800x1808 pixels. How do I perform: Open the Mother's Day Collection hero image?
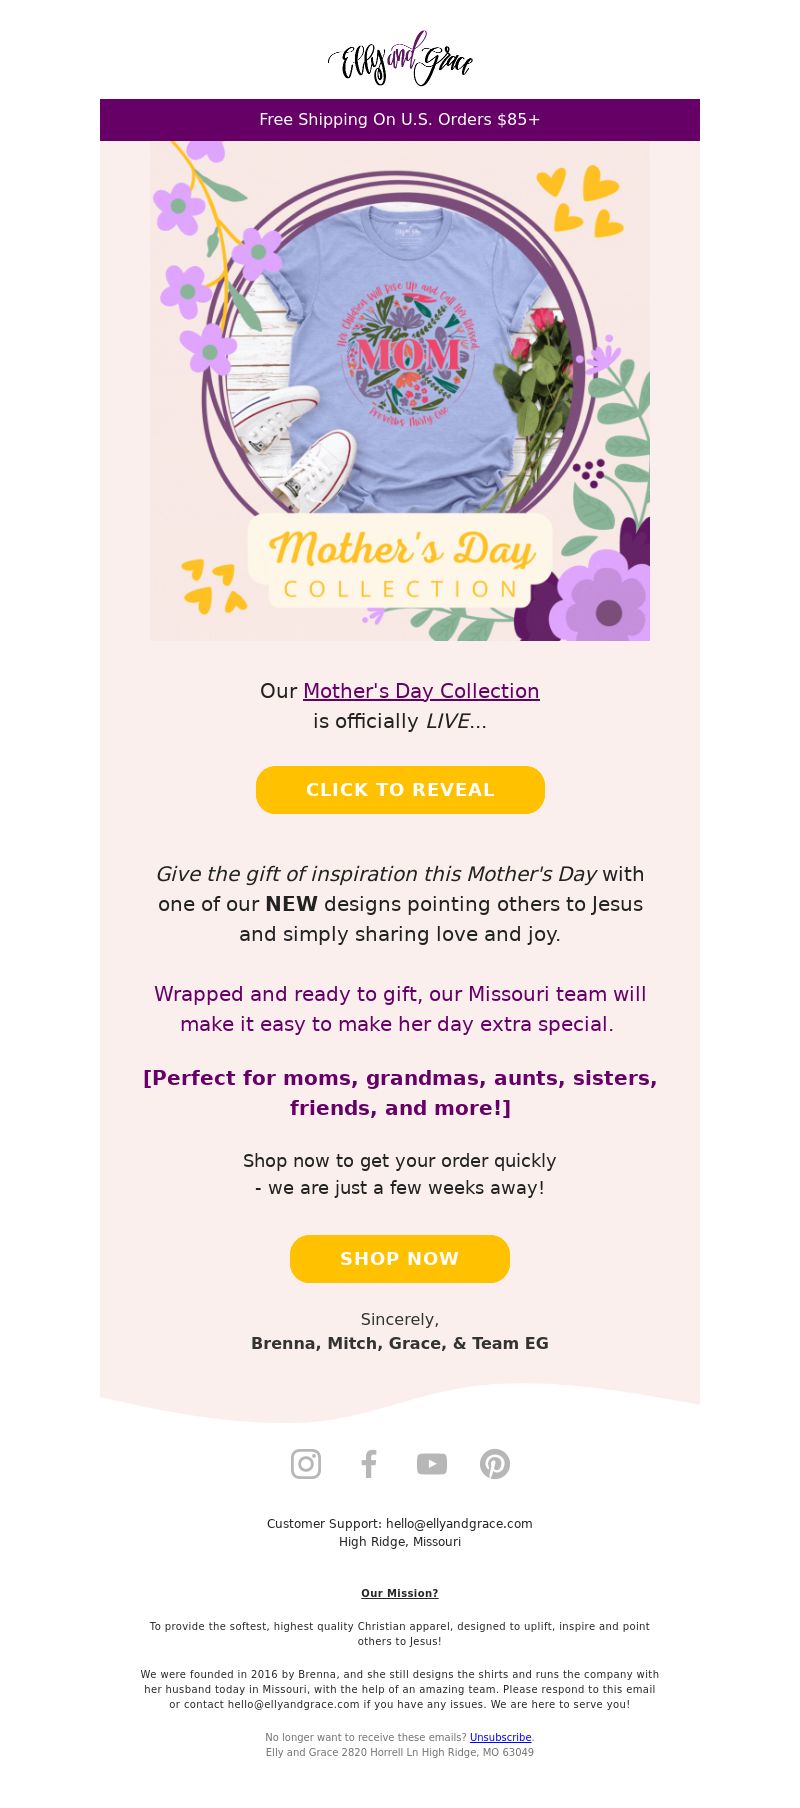(400, 391)
